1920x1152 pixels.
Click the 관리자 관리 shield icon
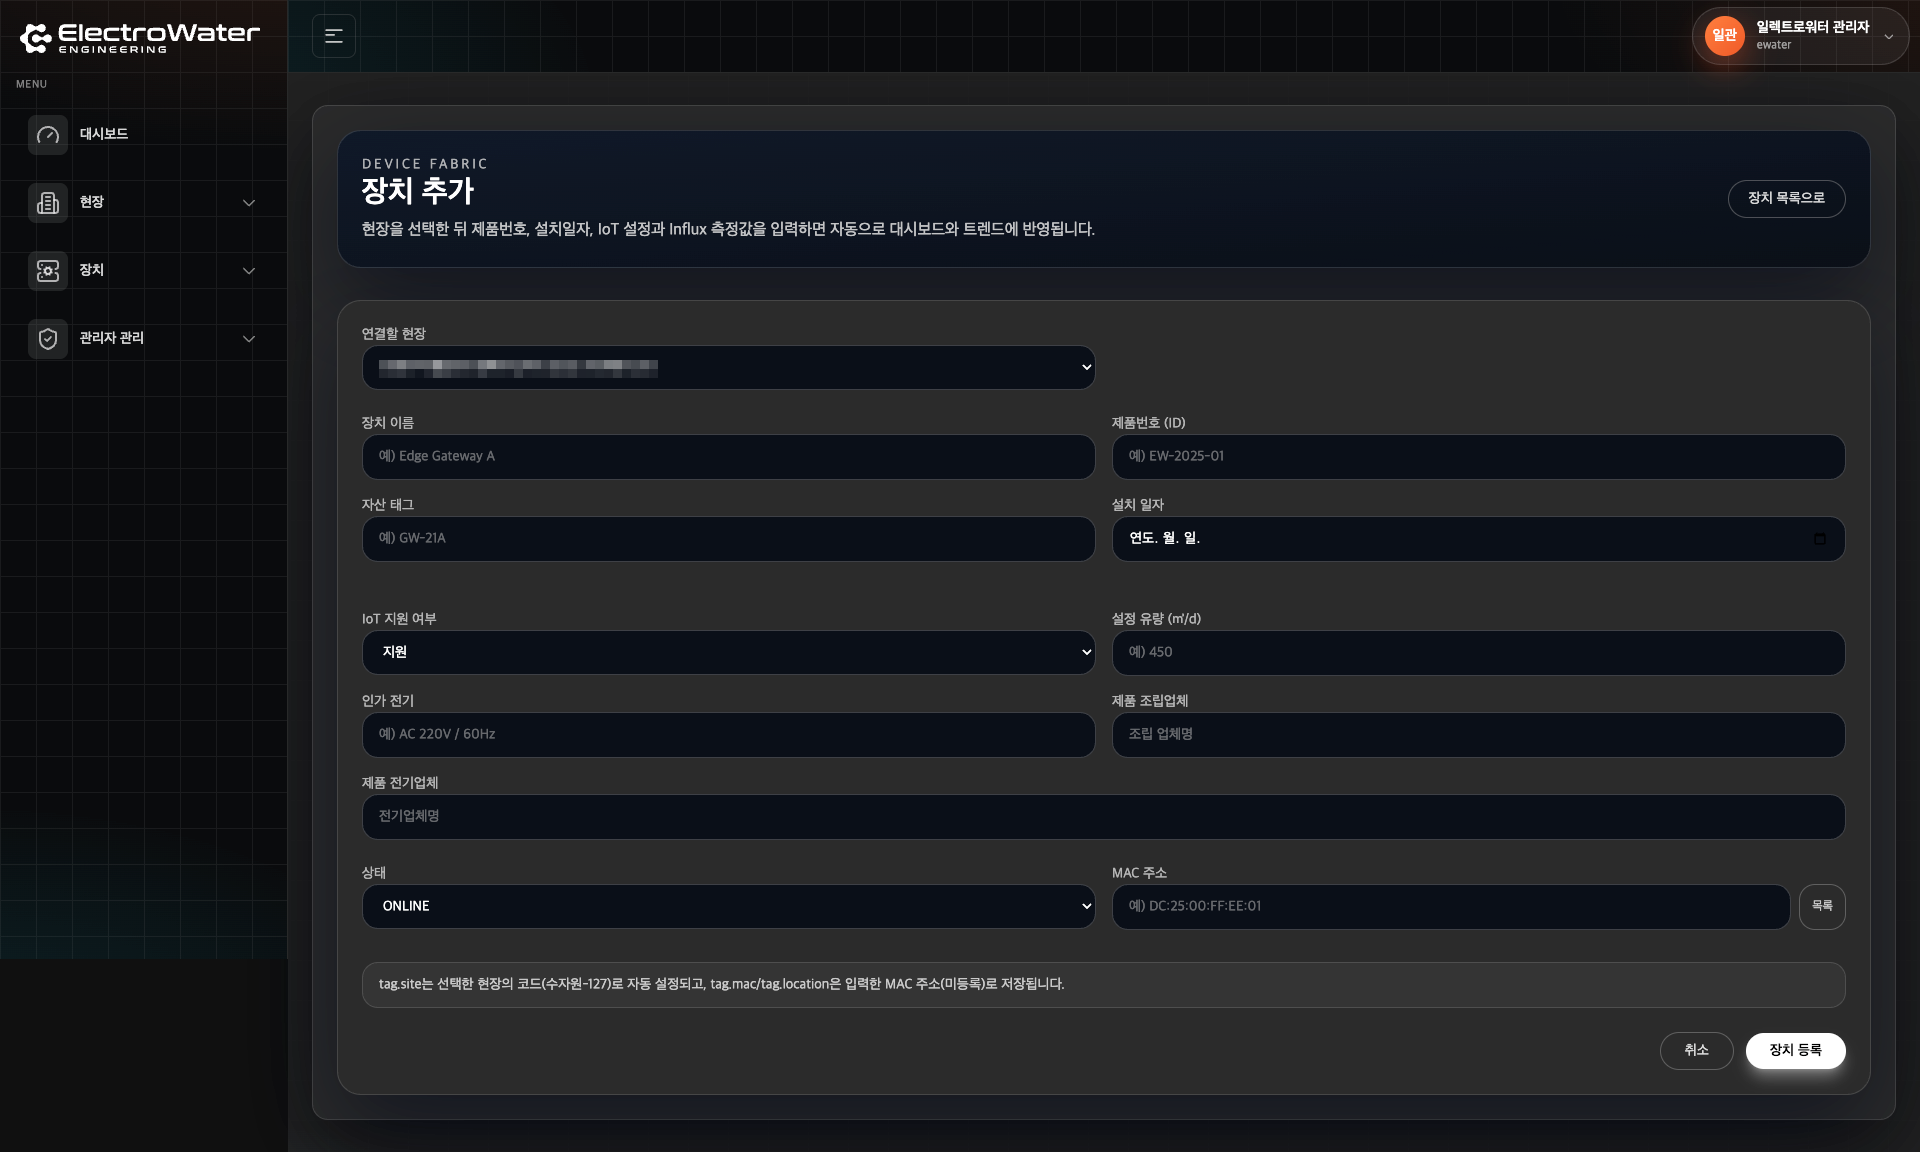click(47, 339)
